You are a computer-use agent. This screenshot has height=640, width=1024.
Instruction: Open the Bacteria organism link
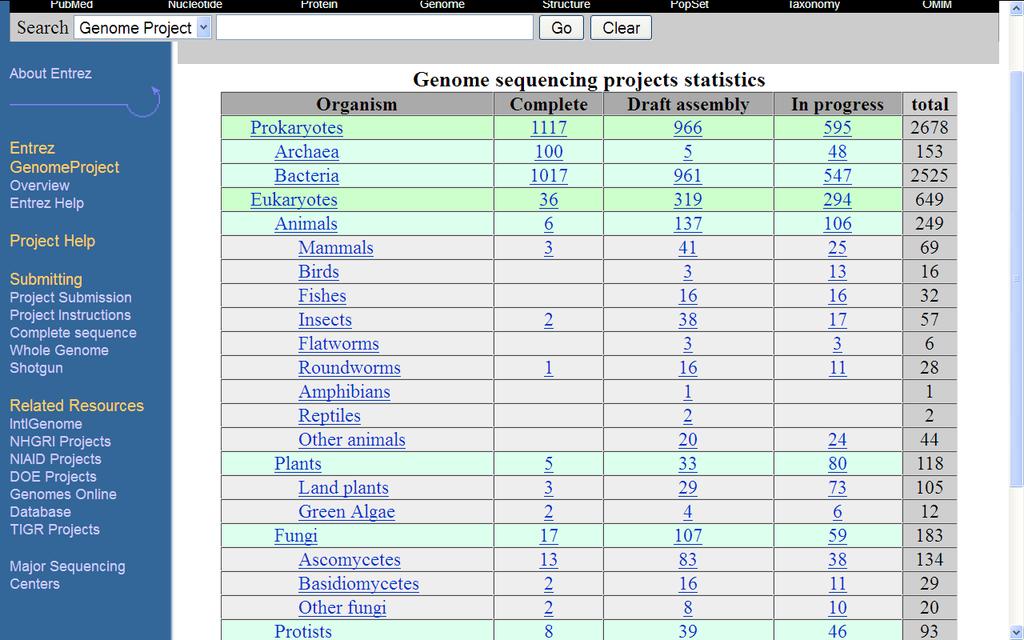coord(306,176)
